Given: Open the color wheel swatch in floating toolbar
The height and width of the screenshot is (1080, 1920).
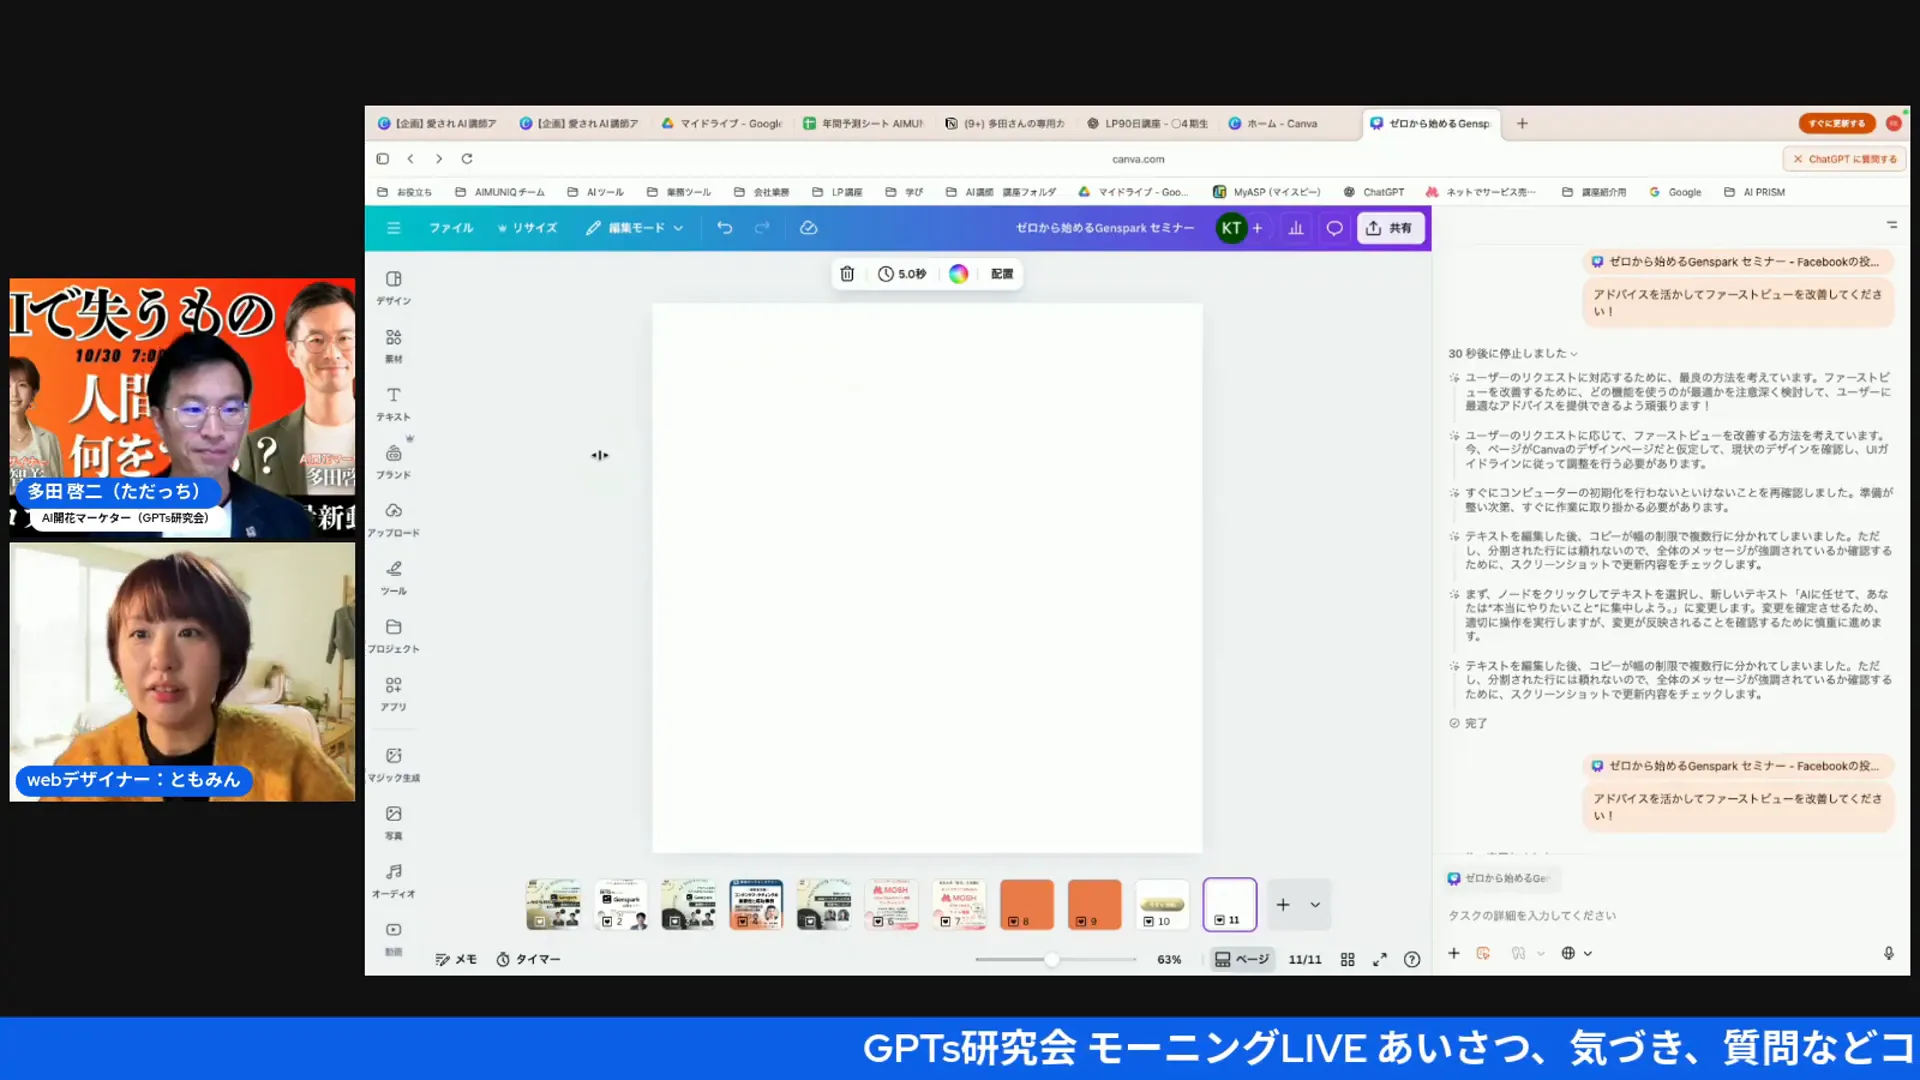Looking at the screenshot, I should [x=958, y=273].
